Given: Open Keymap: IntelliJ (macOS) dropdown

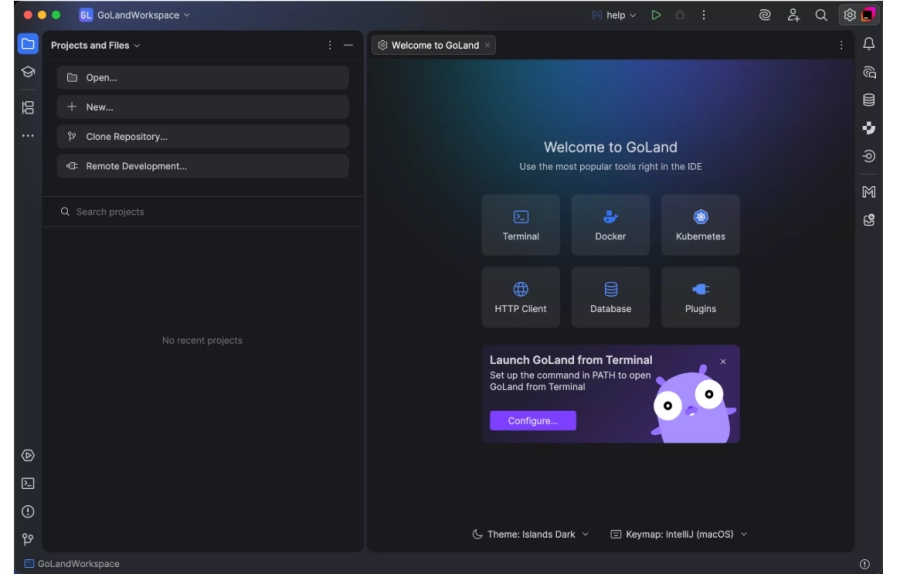Looking at the screenshot, I should [678, 534].
